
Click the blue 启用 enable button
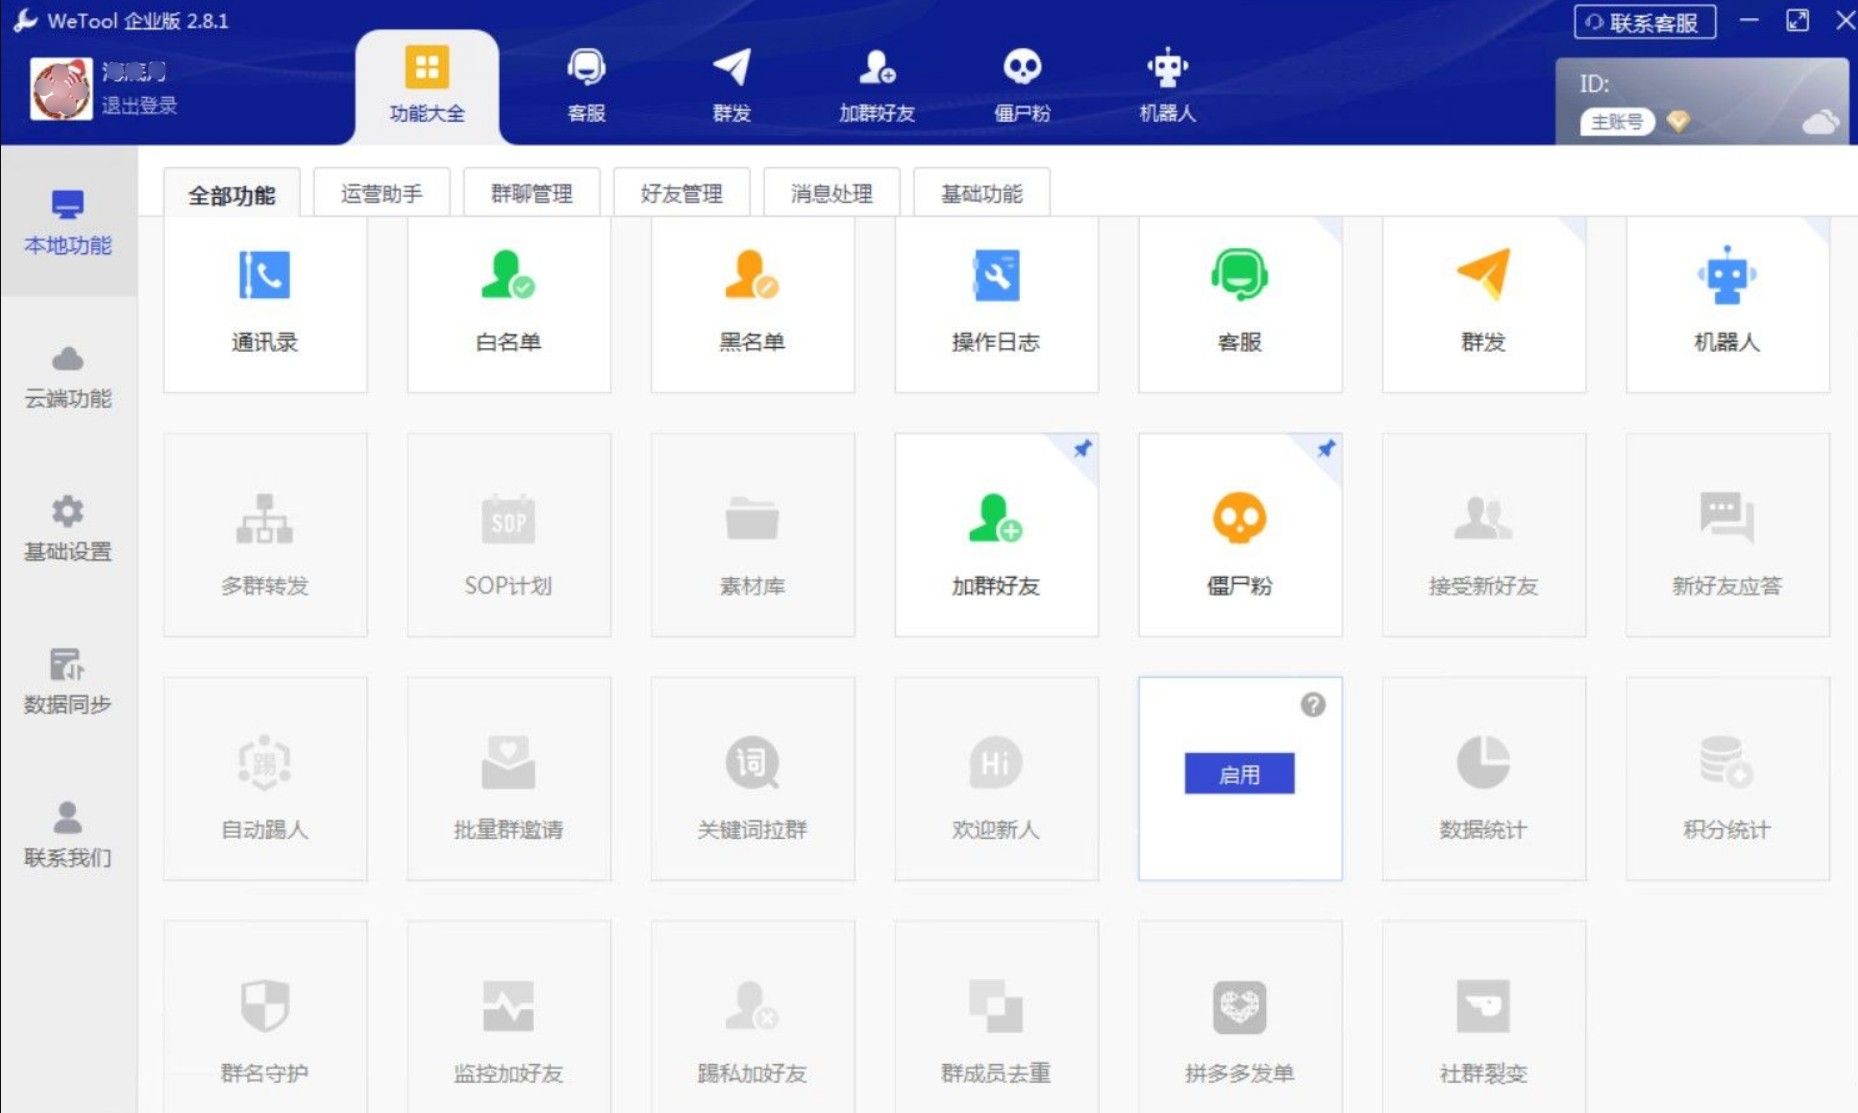[x=1239, y=774]
